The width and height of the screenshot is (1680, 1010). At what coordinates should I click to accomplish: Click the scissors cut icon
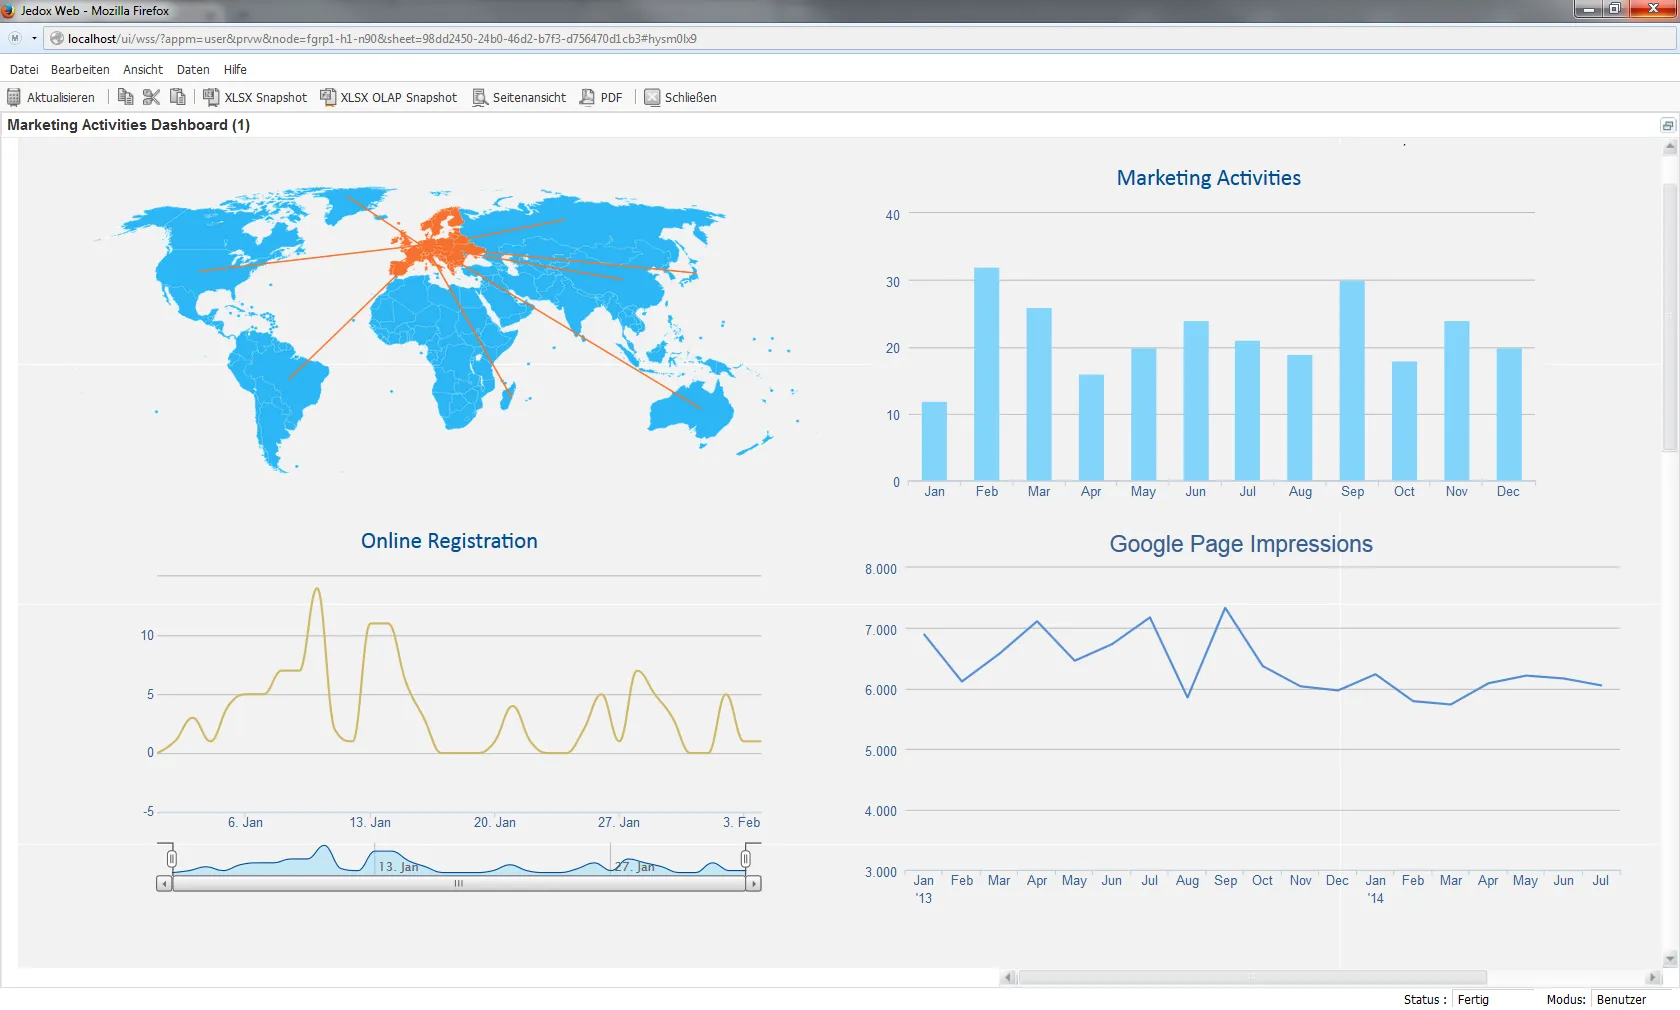[151, 97]
